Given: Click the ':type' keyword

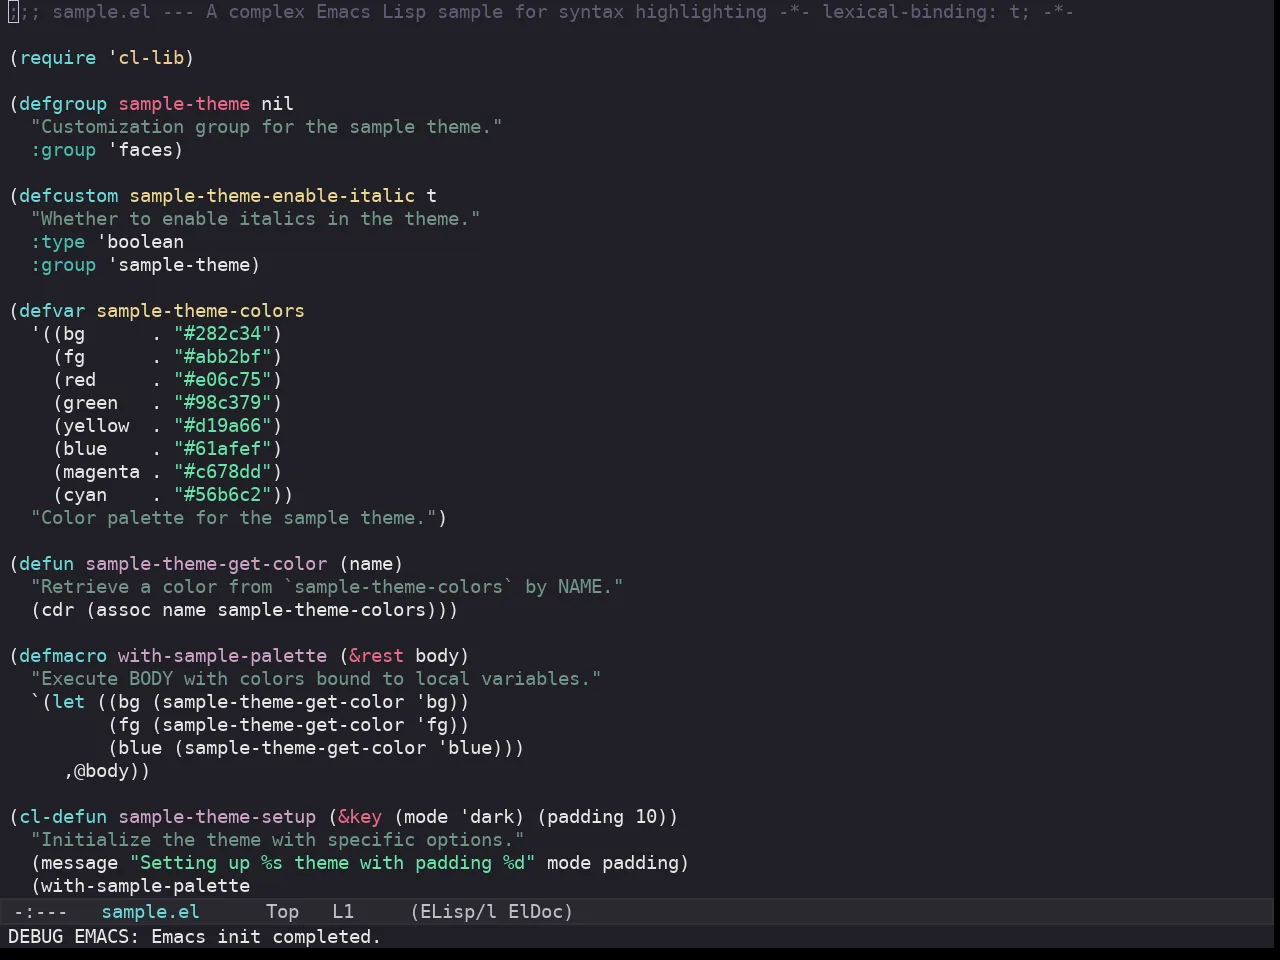Looking at the screenshot, I should tap(58, 242).
